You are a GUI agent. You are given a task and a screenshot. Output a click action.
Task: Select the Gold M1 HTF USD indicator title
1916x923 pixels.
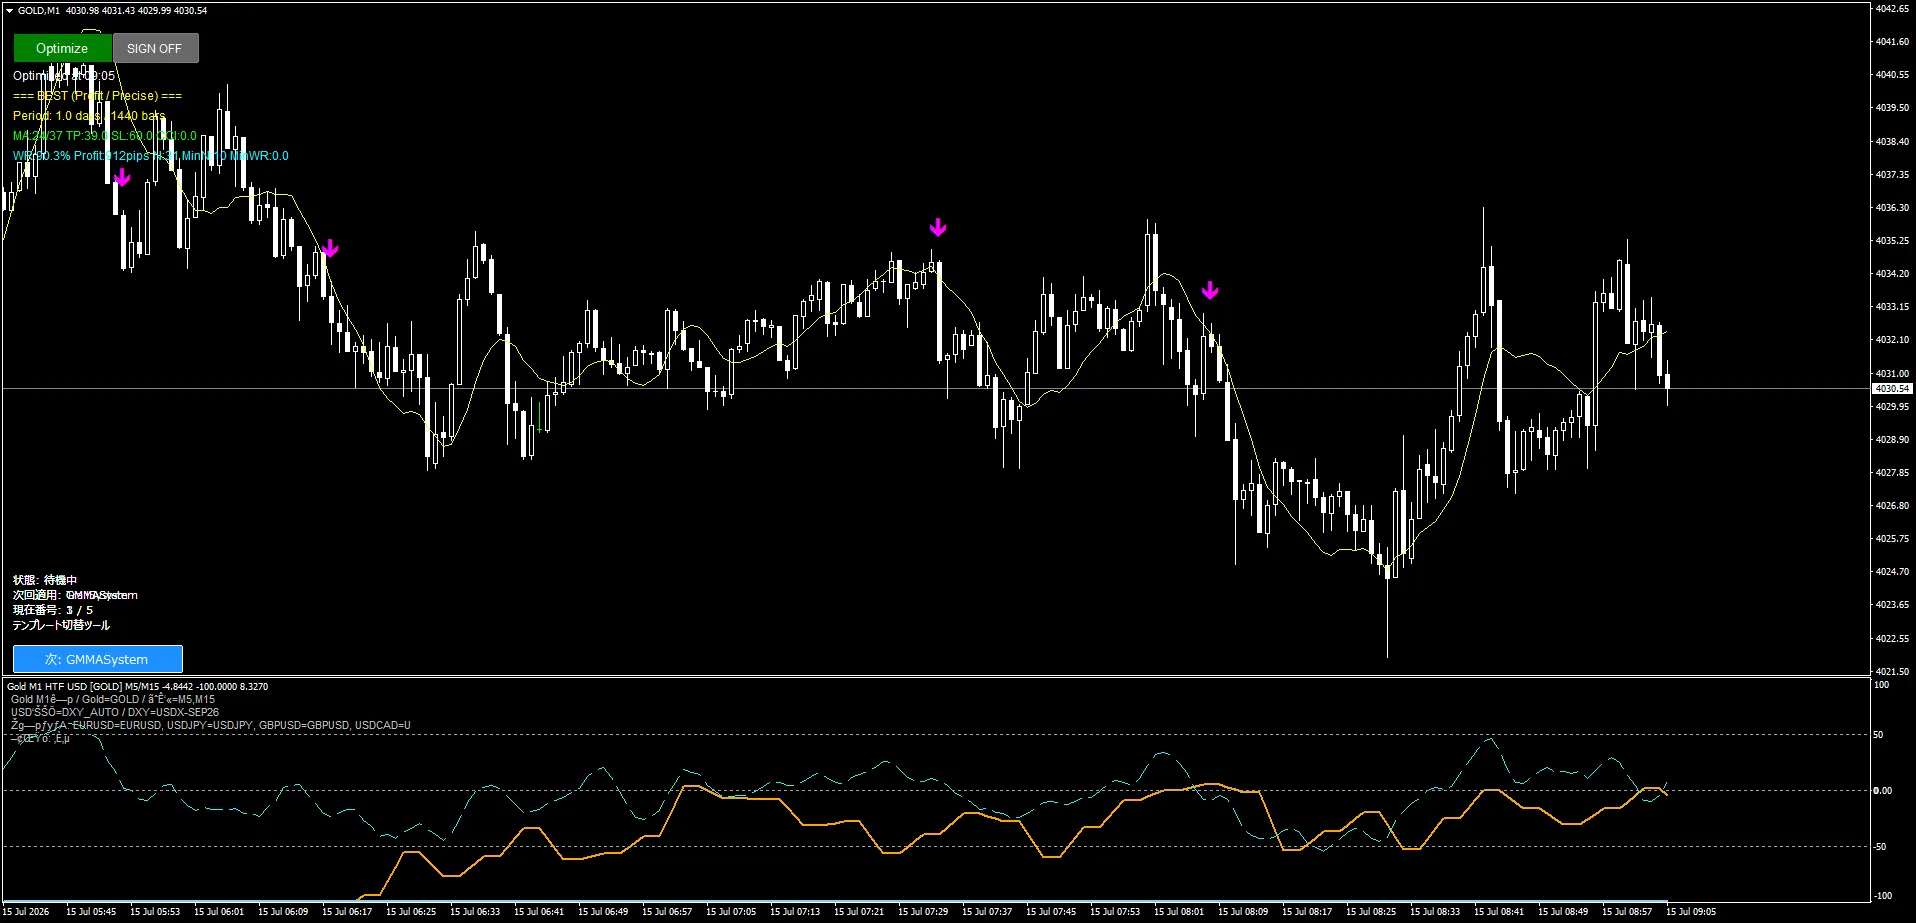(x=137, y=686)
